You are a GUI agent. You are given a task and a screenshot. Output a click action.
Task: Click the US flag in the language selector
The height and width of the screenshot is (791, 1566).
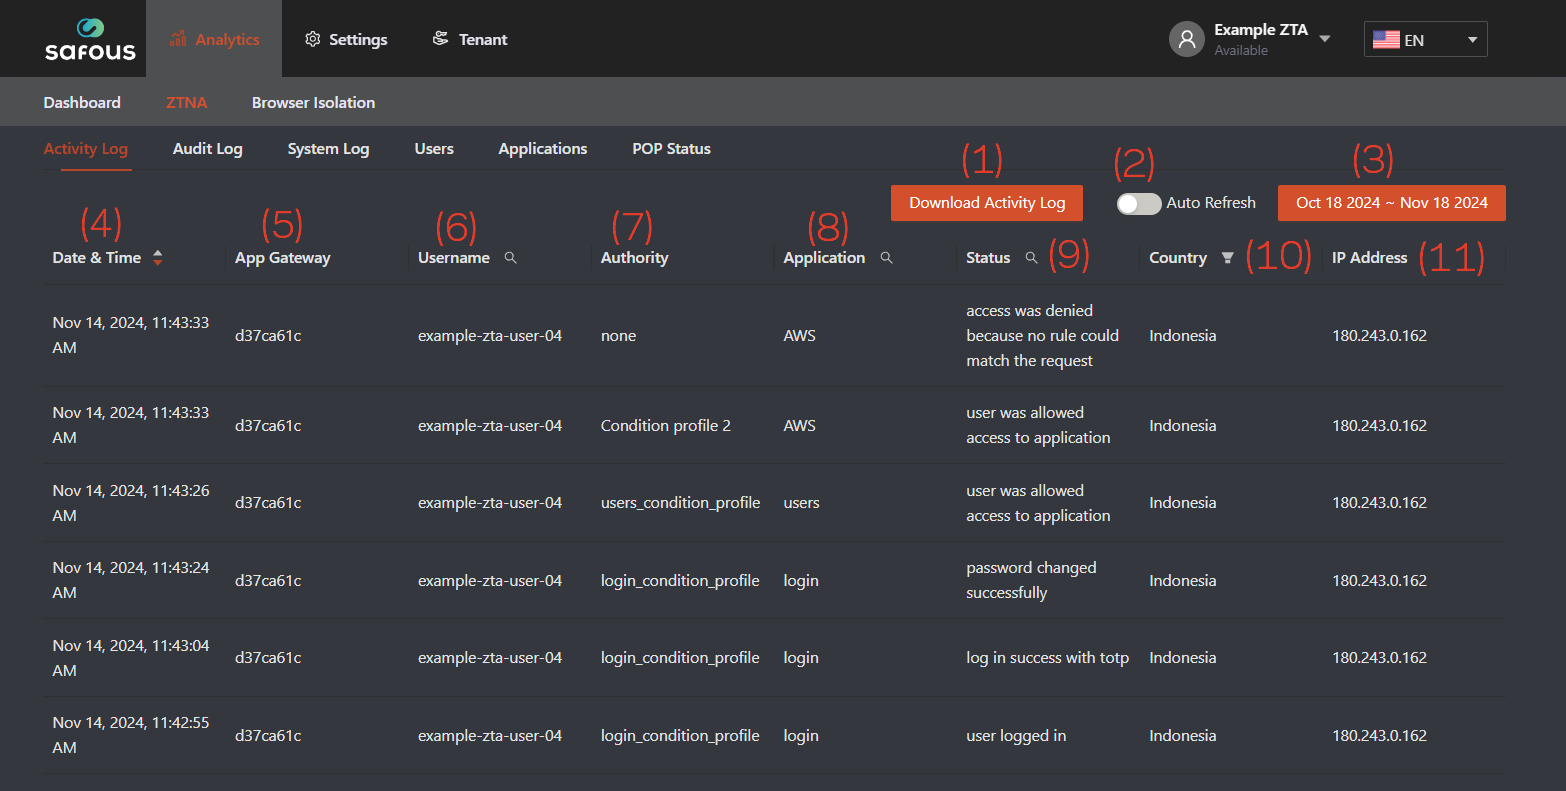click(1386, 39)
